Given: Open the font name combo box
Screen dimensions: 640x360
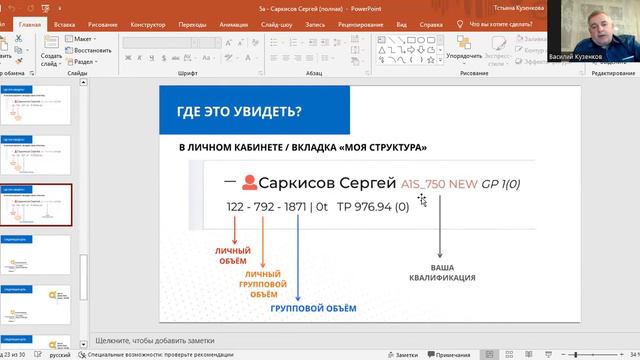Looking at the screenshot, I should (160, 42).
